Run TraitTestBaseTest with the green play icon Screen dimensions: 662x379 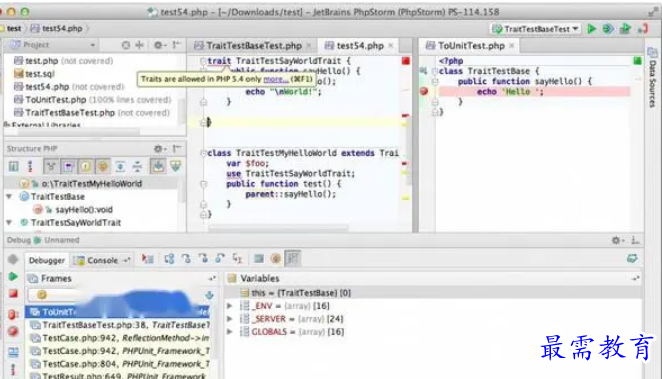pos(591,29)
